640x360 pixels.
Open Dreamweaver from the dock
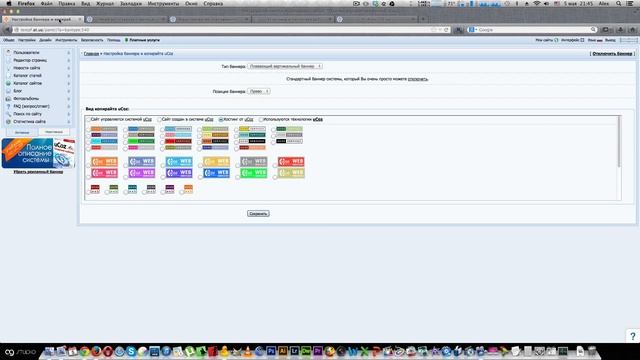pyautogui.click(x=306, y=351)
